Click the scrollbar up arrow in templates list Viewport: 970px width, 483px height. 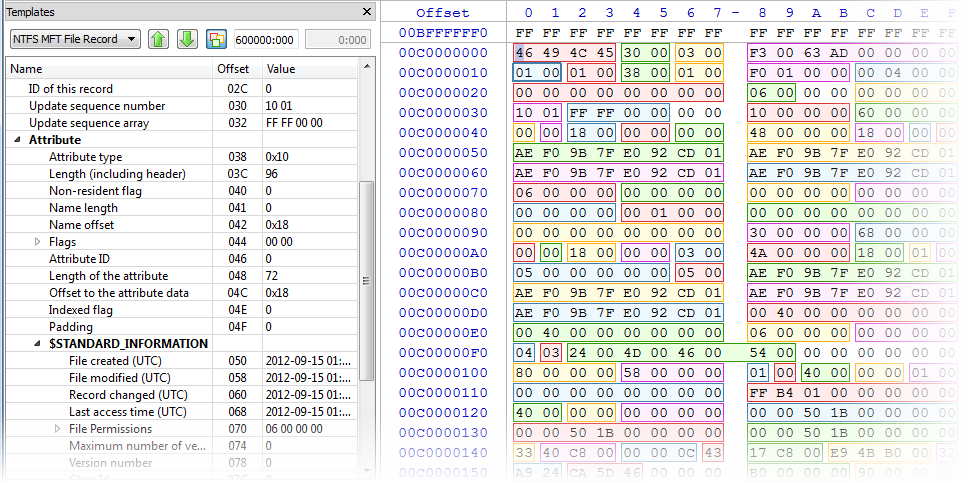pos(366,69)
